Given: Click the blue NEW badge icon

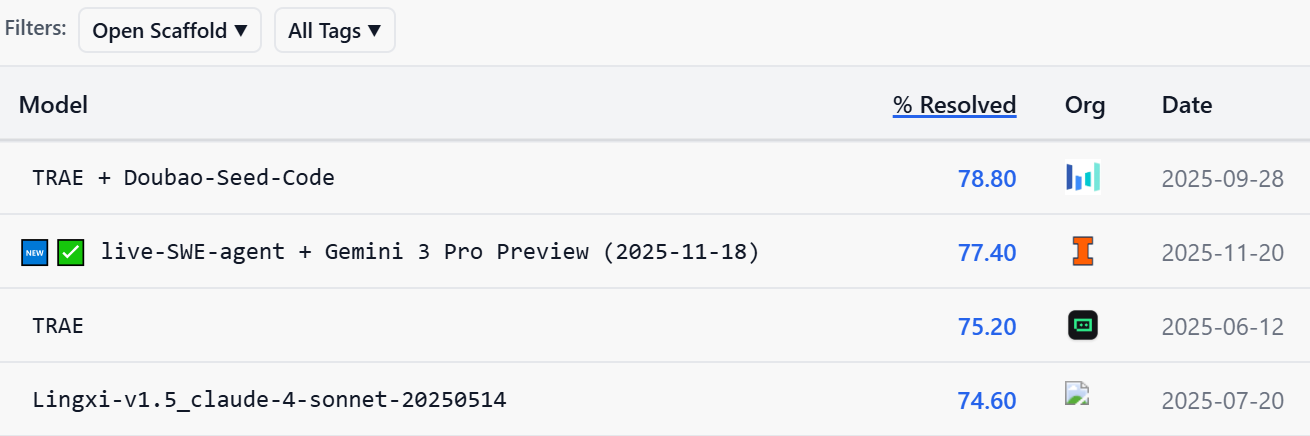Looking at the screenshot, I should point(35,252).
